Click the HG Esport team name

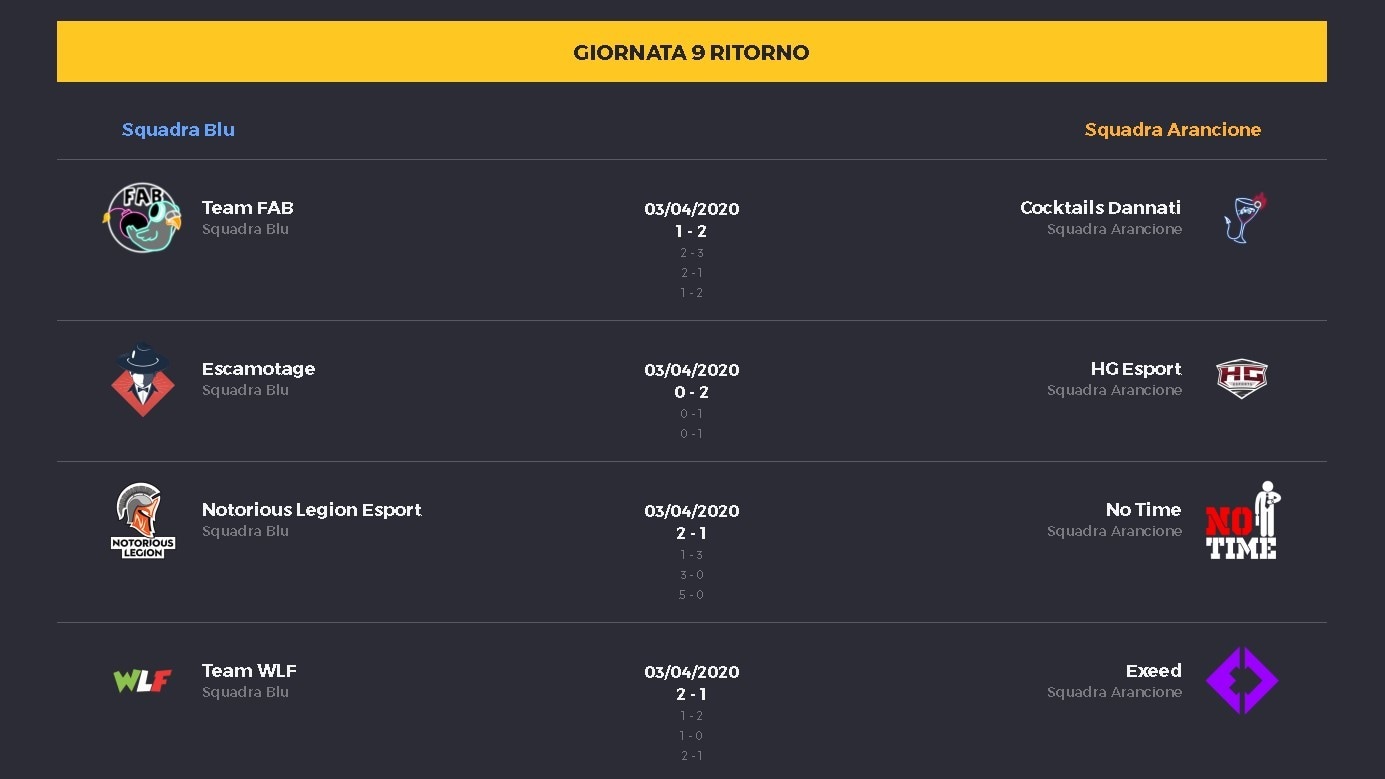point(1136,368)
